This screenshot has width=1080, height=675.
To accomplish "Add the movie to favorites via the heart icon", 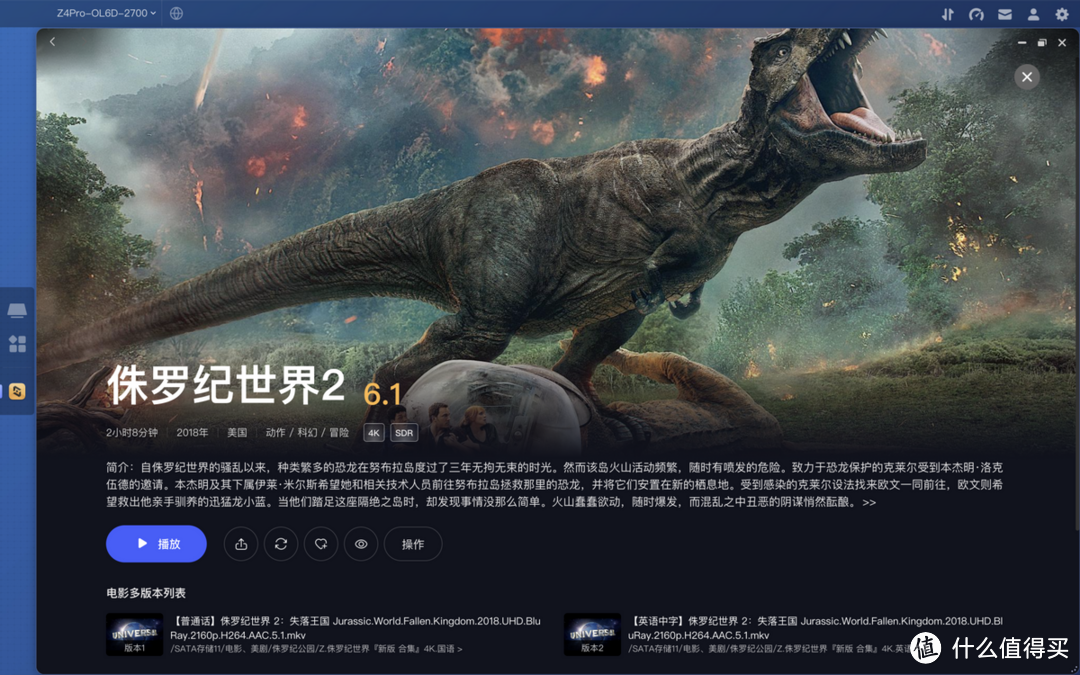I will [321, 544].
